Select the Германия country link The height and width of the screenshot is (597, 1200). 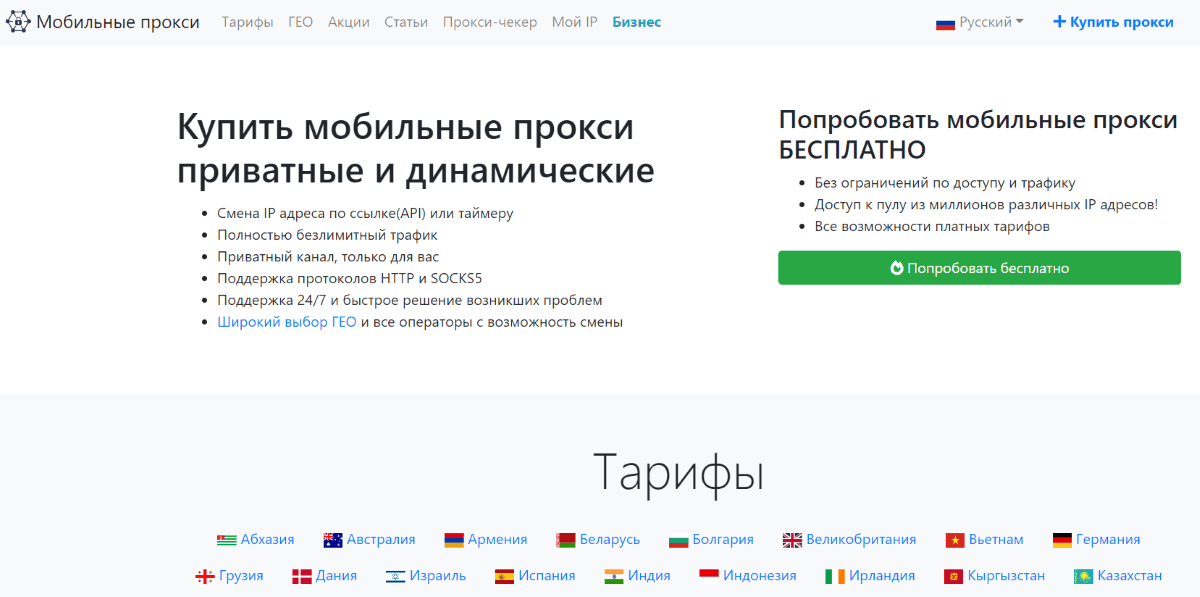tap(1108, 540)
